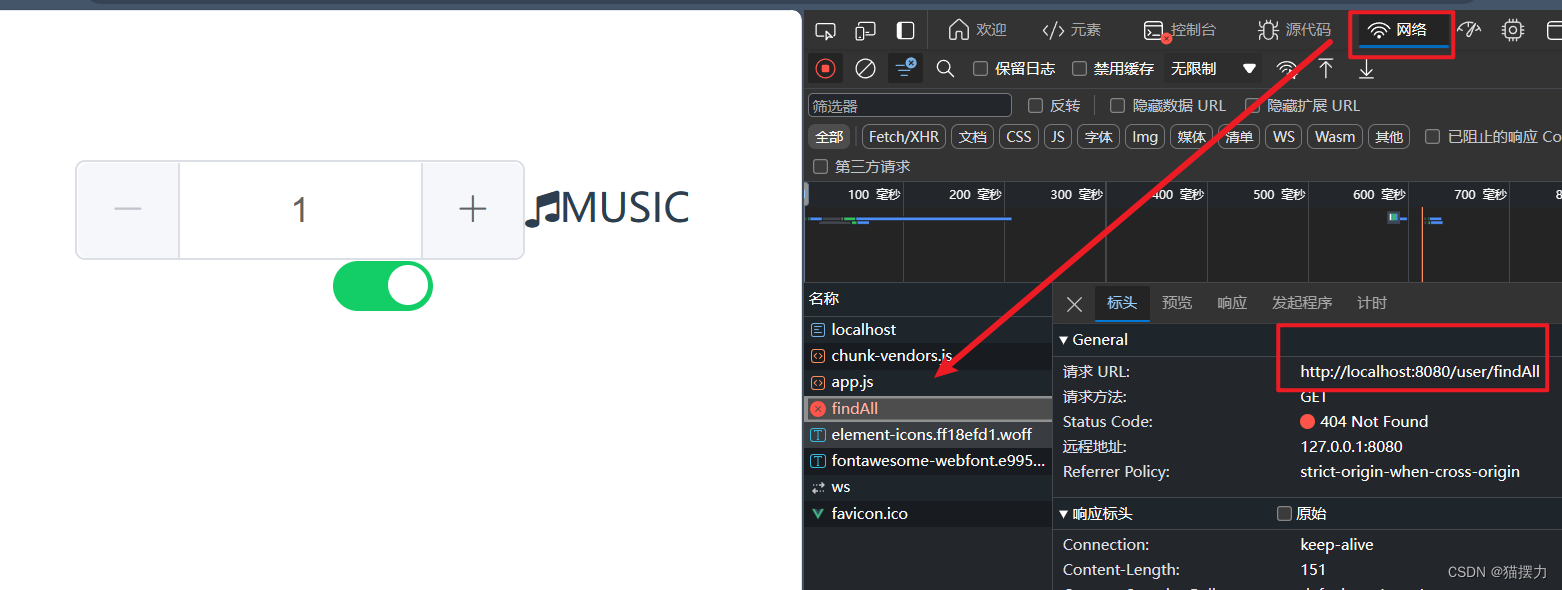Open the 预览 details tab
This screenshot has width=1562, height=590.
(1177, 303)
